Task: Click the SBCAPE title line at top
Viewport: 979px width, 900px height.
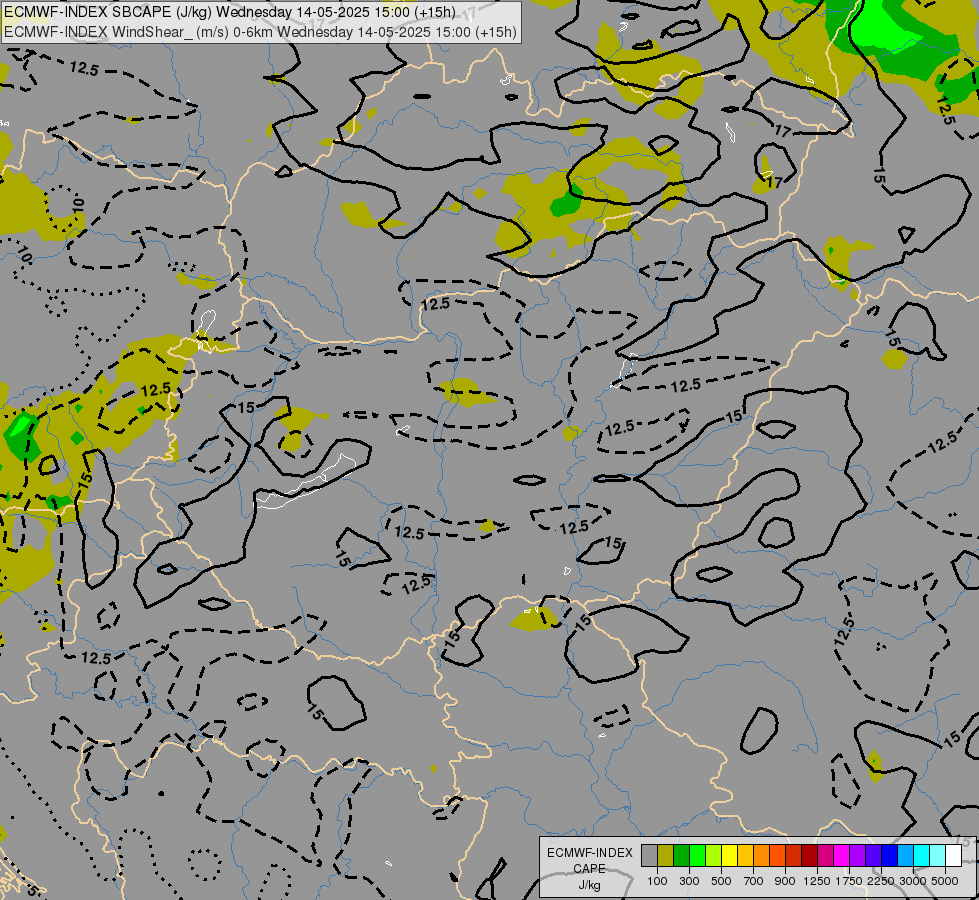Action: [229, 12]
